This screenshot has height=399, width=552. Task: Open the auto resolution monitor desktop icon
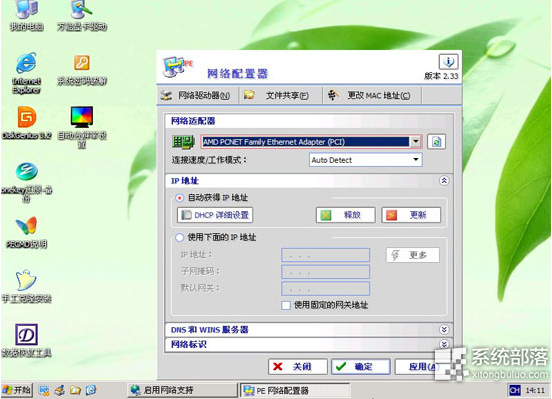82,127
